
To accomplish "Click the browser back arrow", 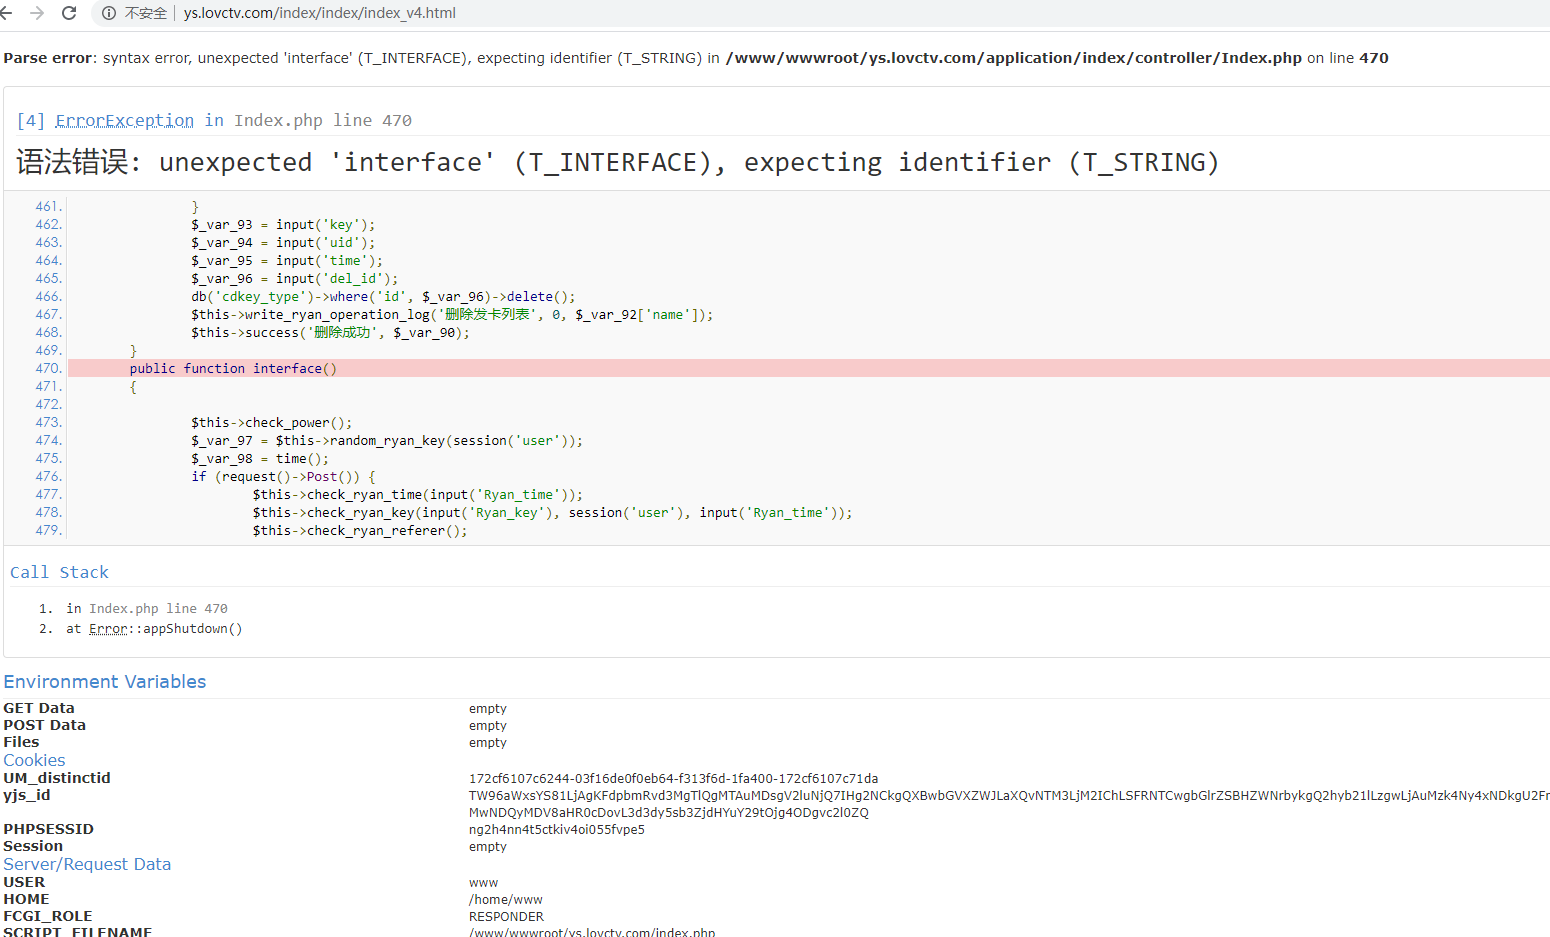I will (x=7, y=13).
